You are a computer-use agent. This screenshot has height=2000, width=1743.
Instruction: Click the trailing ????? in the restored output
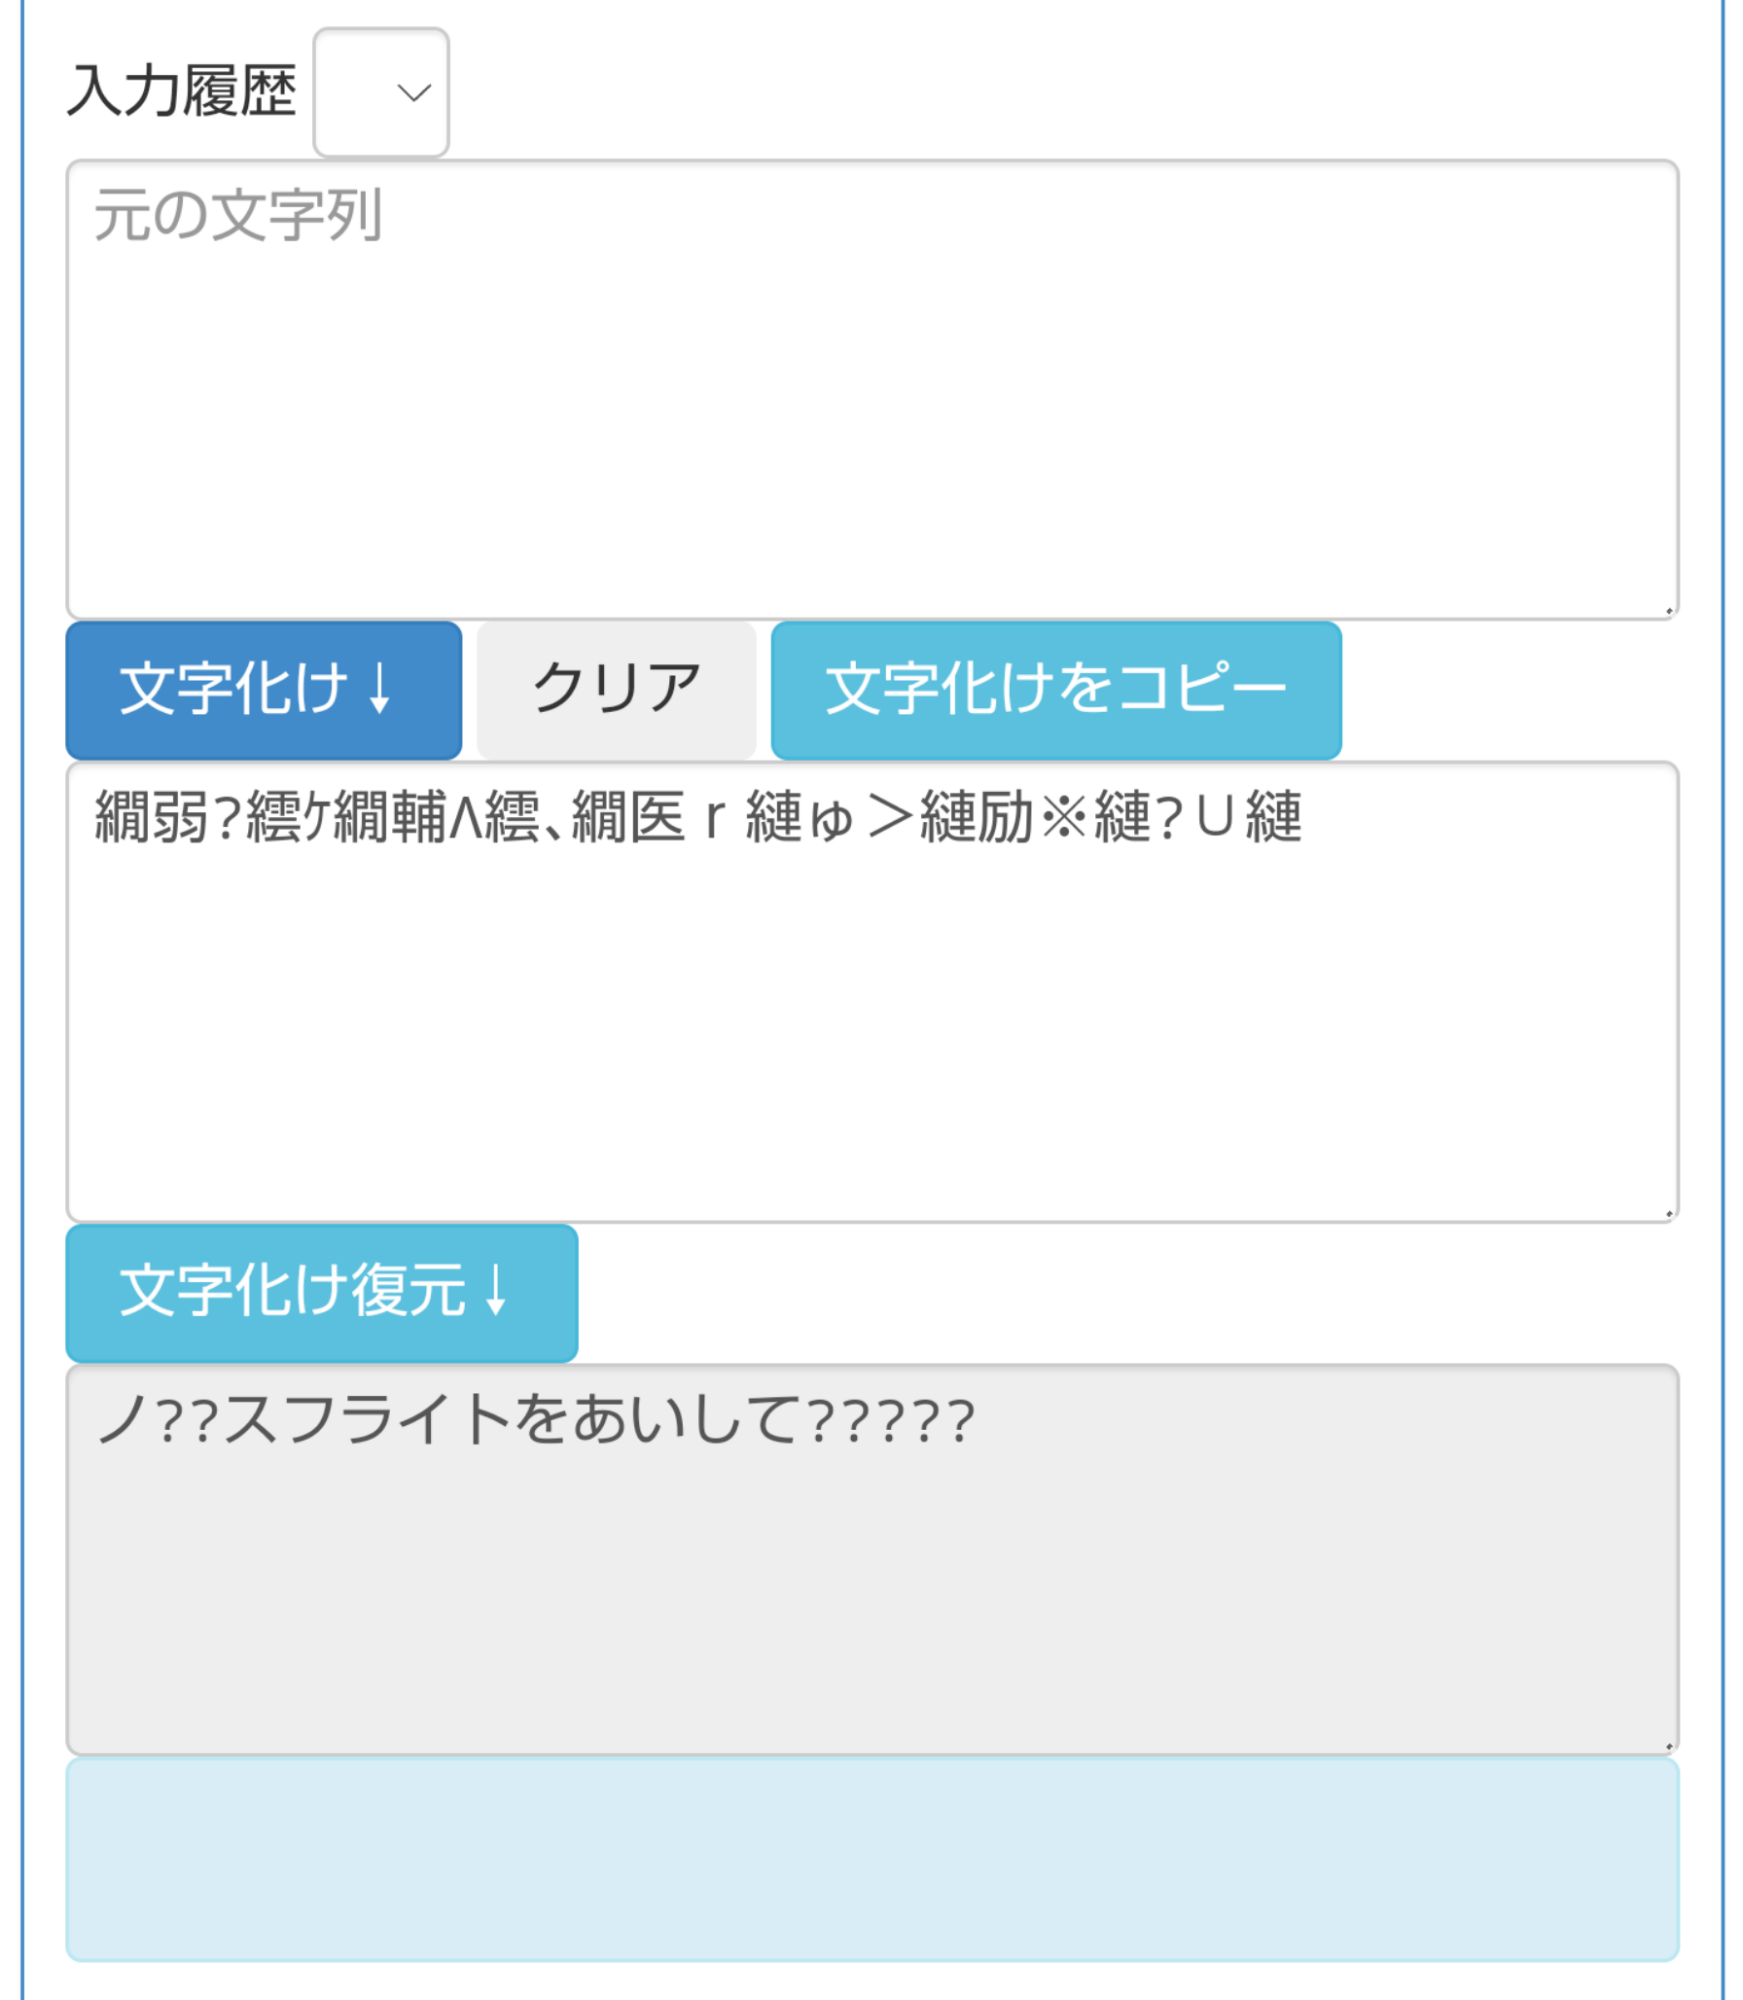890,1421
